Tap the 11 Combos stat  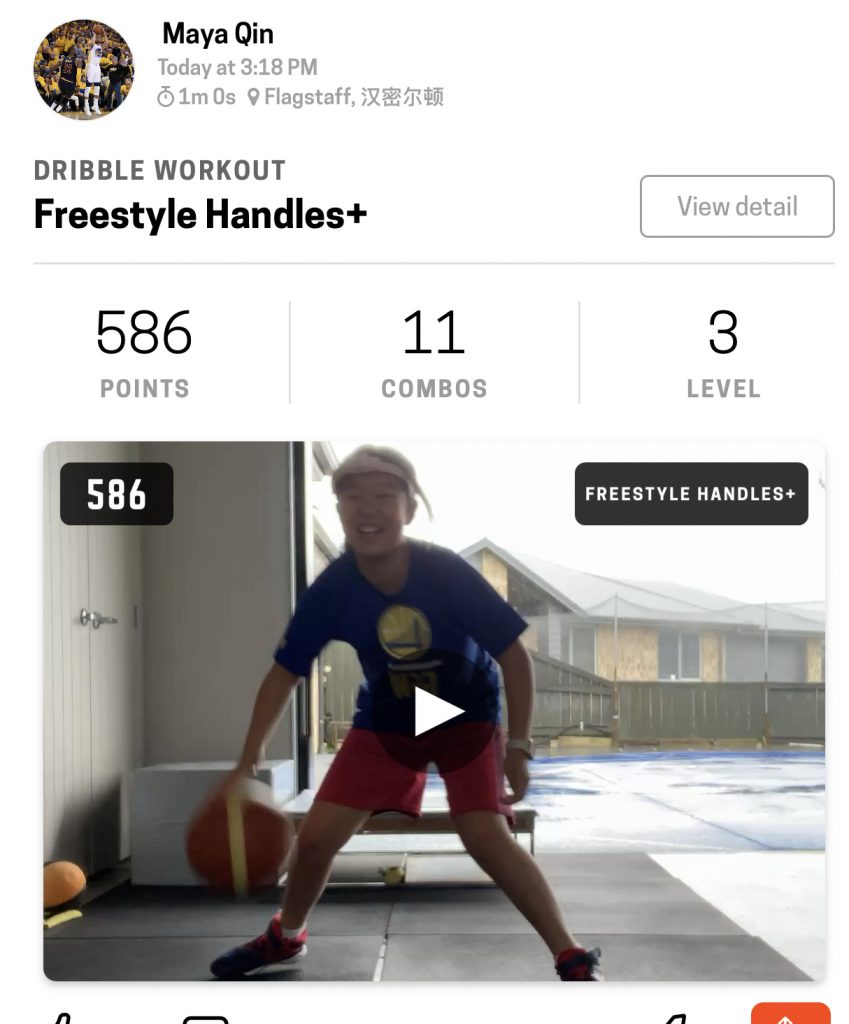click(x=434, y=352)
